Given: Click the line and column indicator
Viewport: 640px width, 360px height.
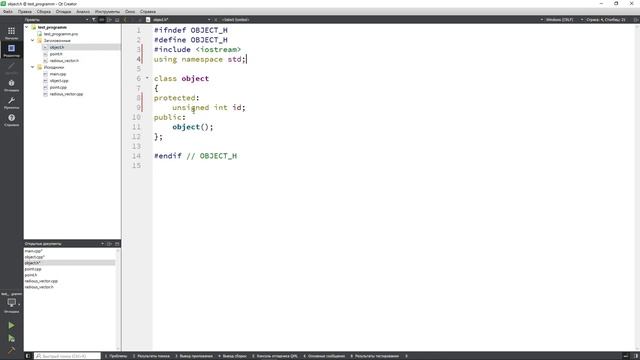Looking at the screenshot, I should pos(606,20).
